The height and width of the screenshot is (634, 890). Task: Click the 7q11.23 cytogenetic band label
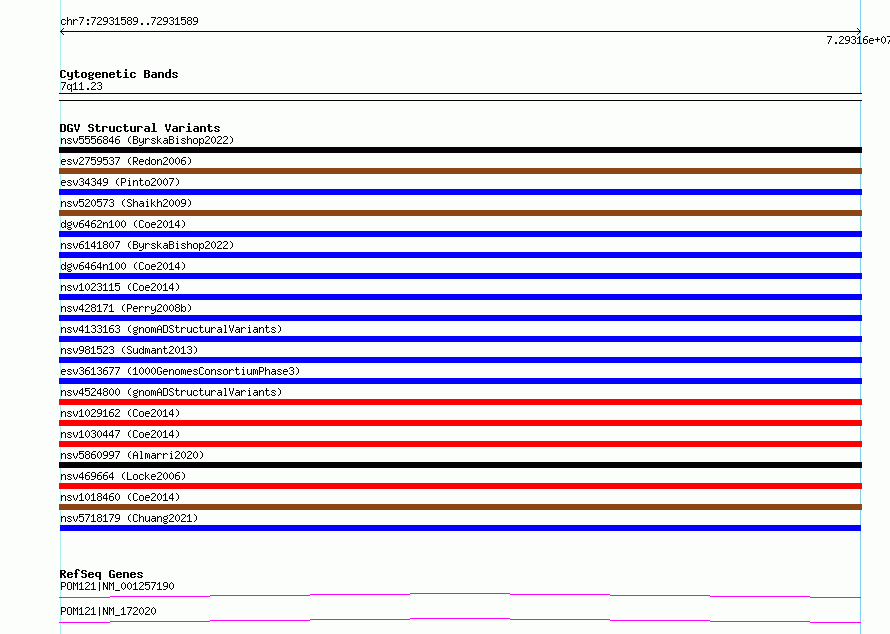click(x=81, y=86)
